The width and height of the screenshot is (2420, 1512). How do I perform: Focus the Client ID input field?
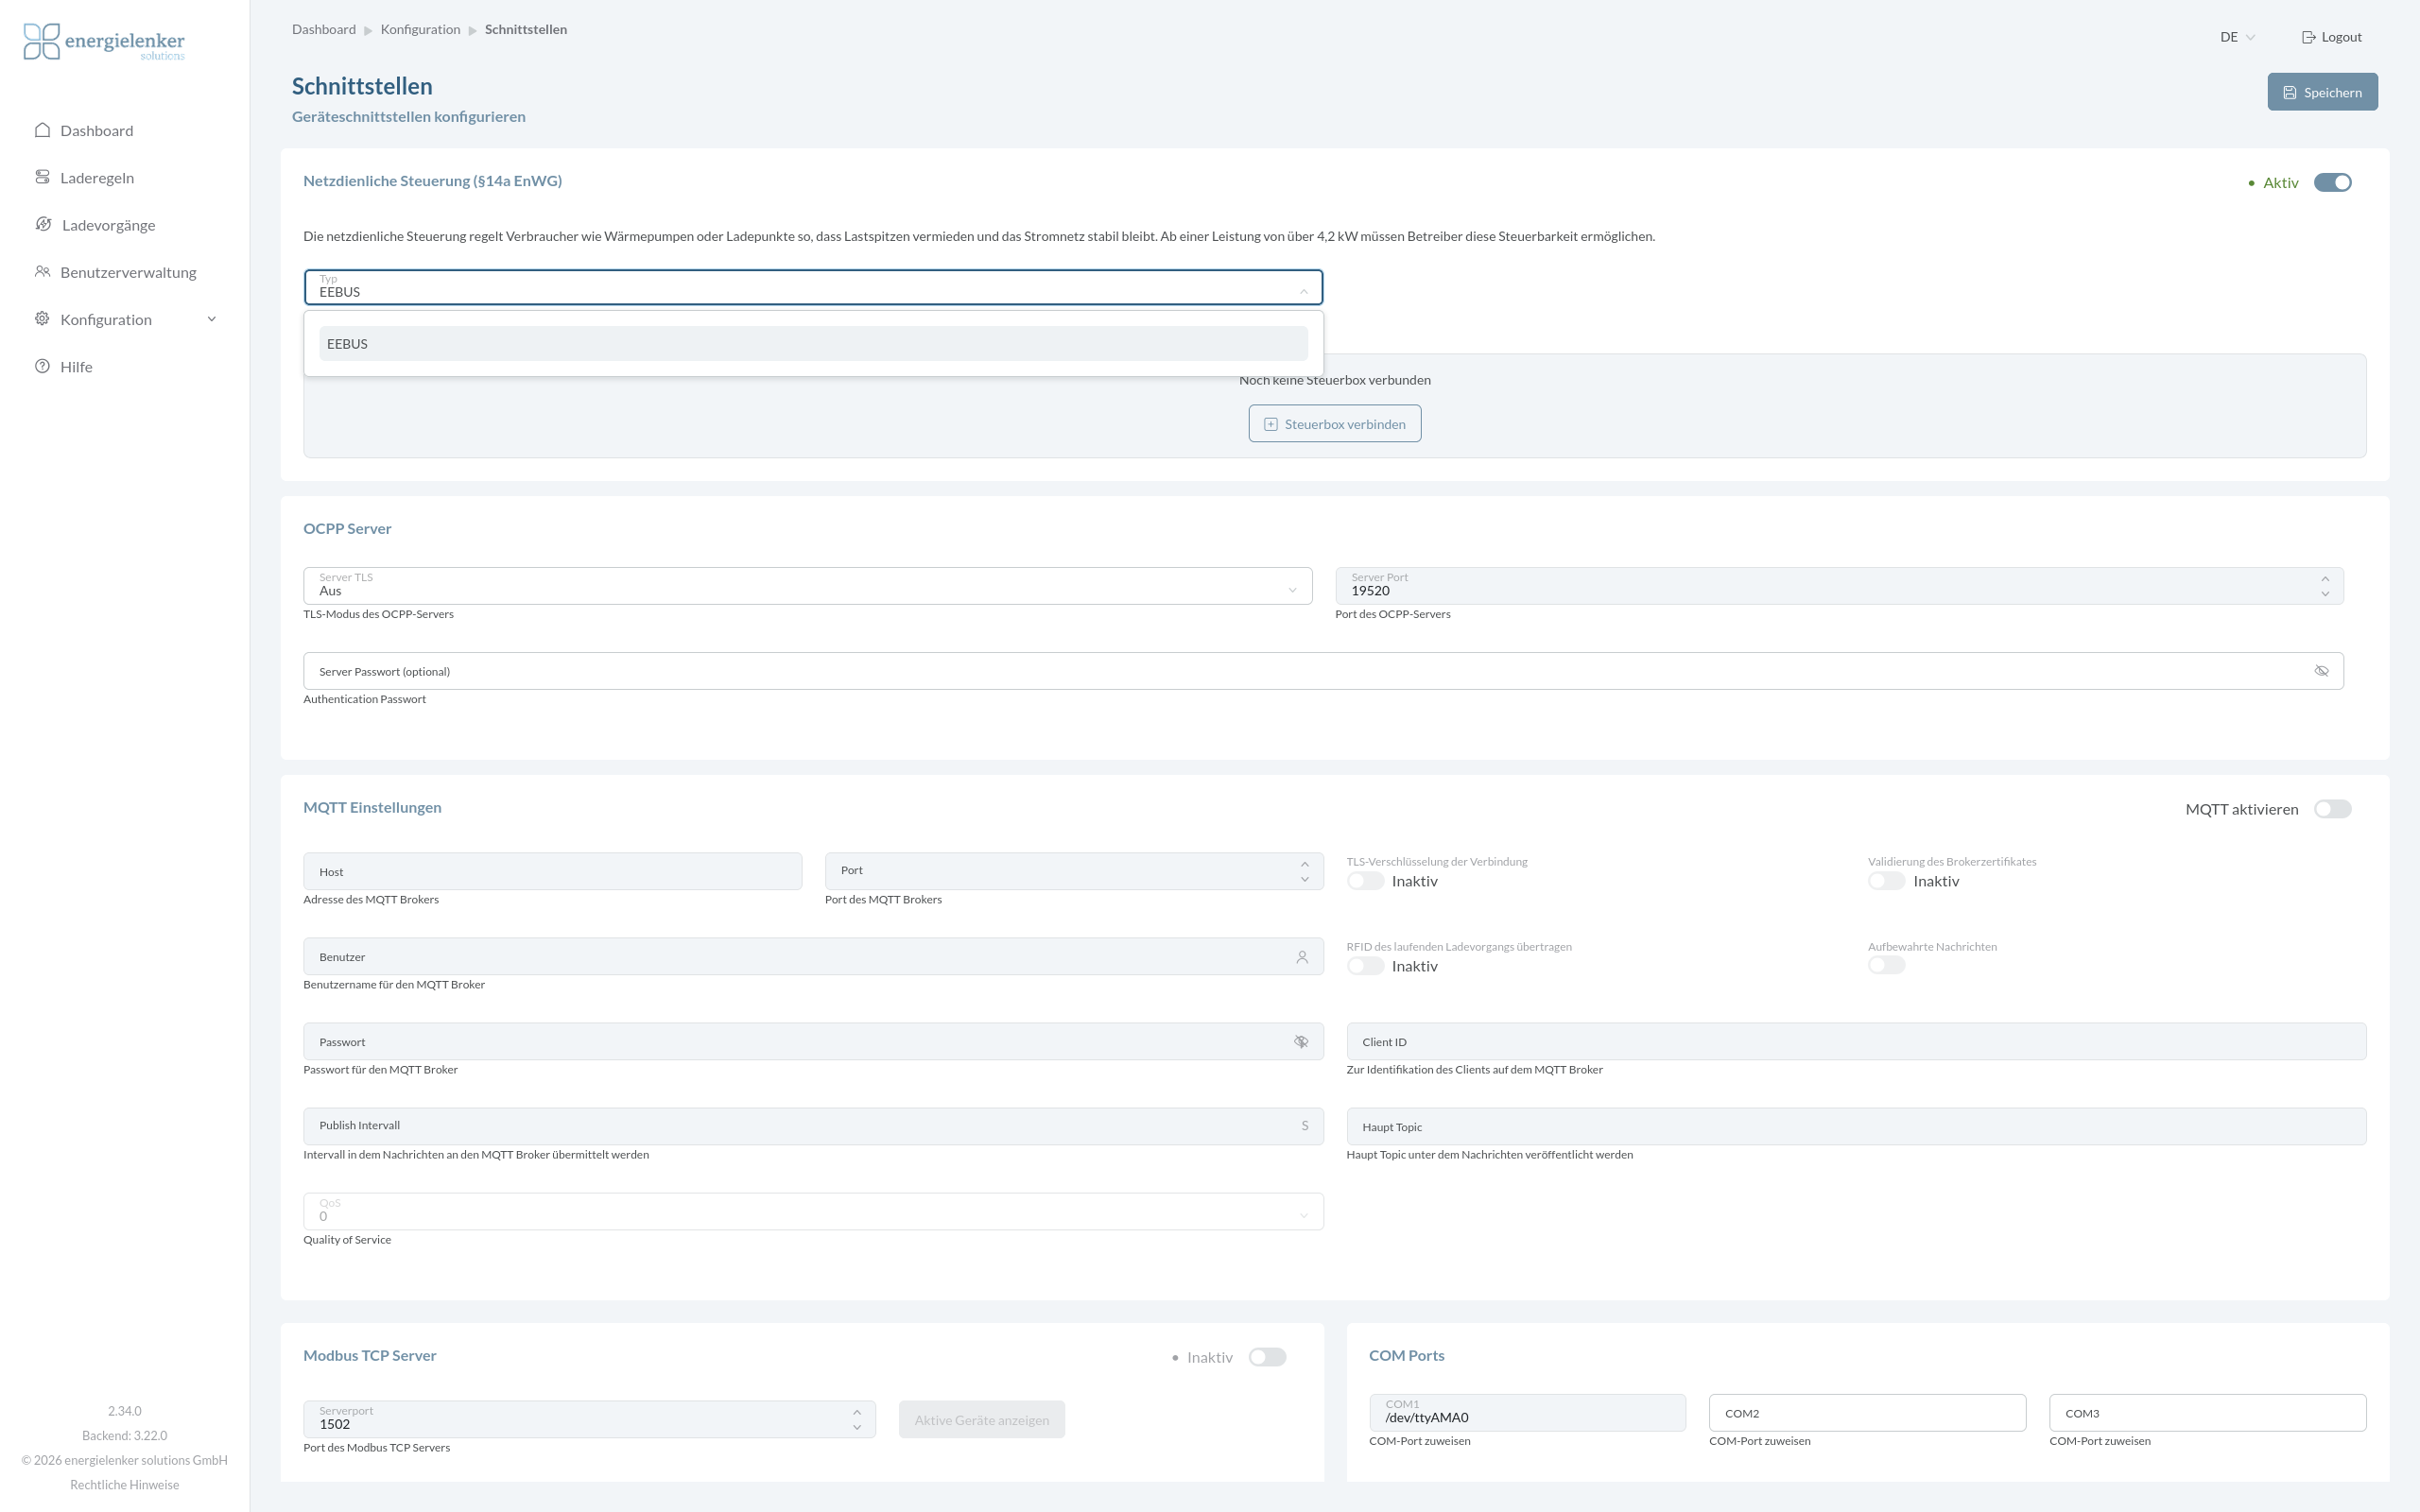(x=1856, y=1041)
